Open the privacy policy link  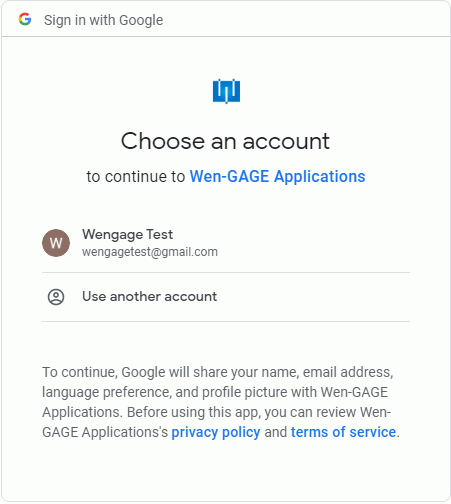click(216, 432)
